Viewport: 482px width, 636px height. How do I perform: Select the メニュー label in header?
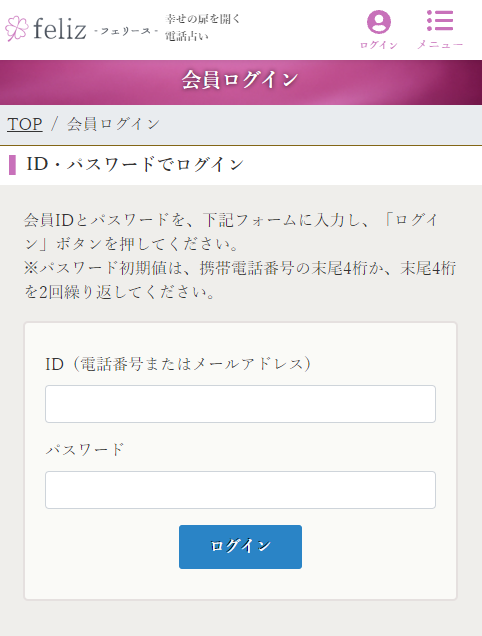point(440,45)
